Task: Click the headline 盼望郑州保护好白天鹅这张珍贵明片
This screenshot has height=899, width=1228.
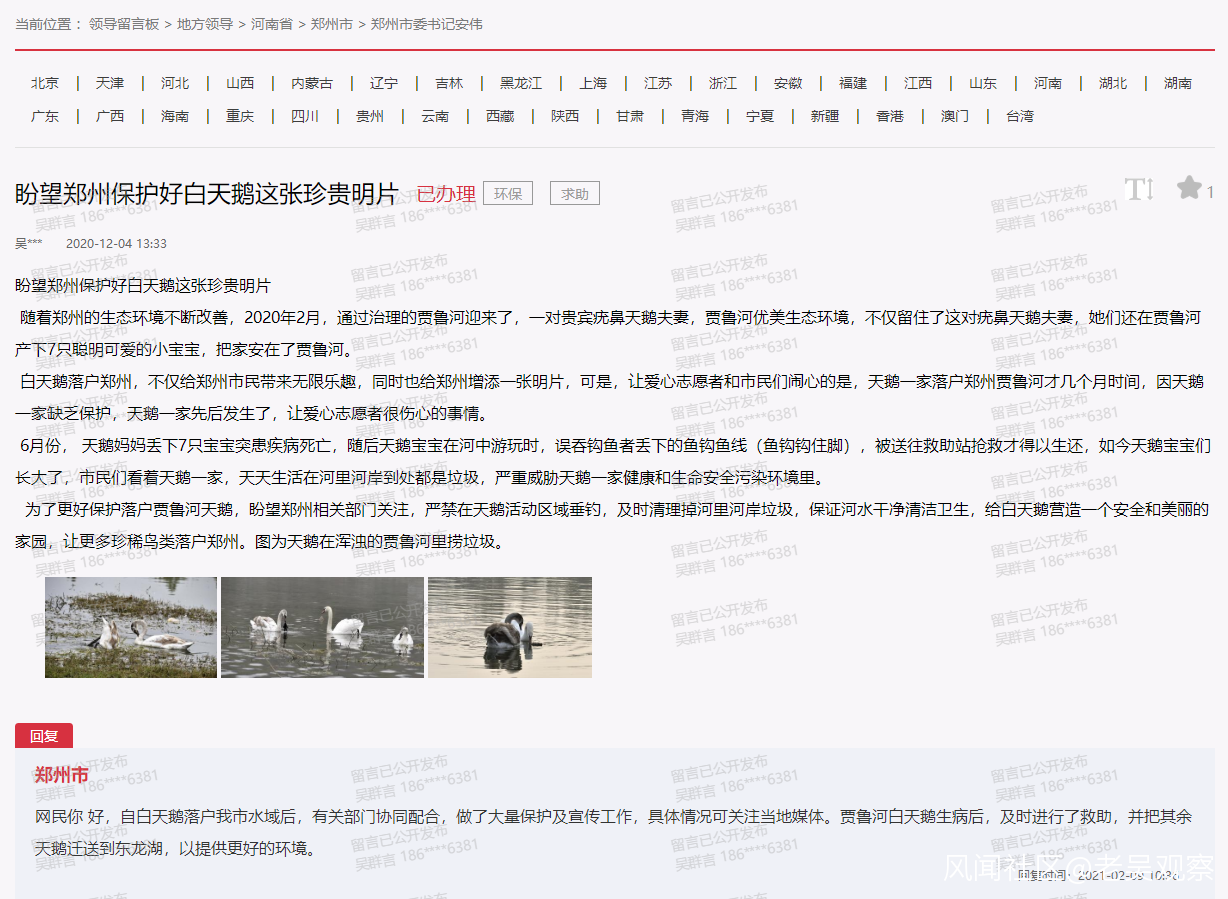Action: click(207, 194)
